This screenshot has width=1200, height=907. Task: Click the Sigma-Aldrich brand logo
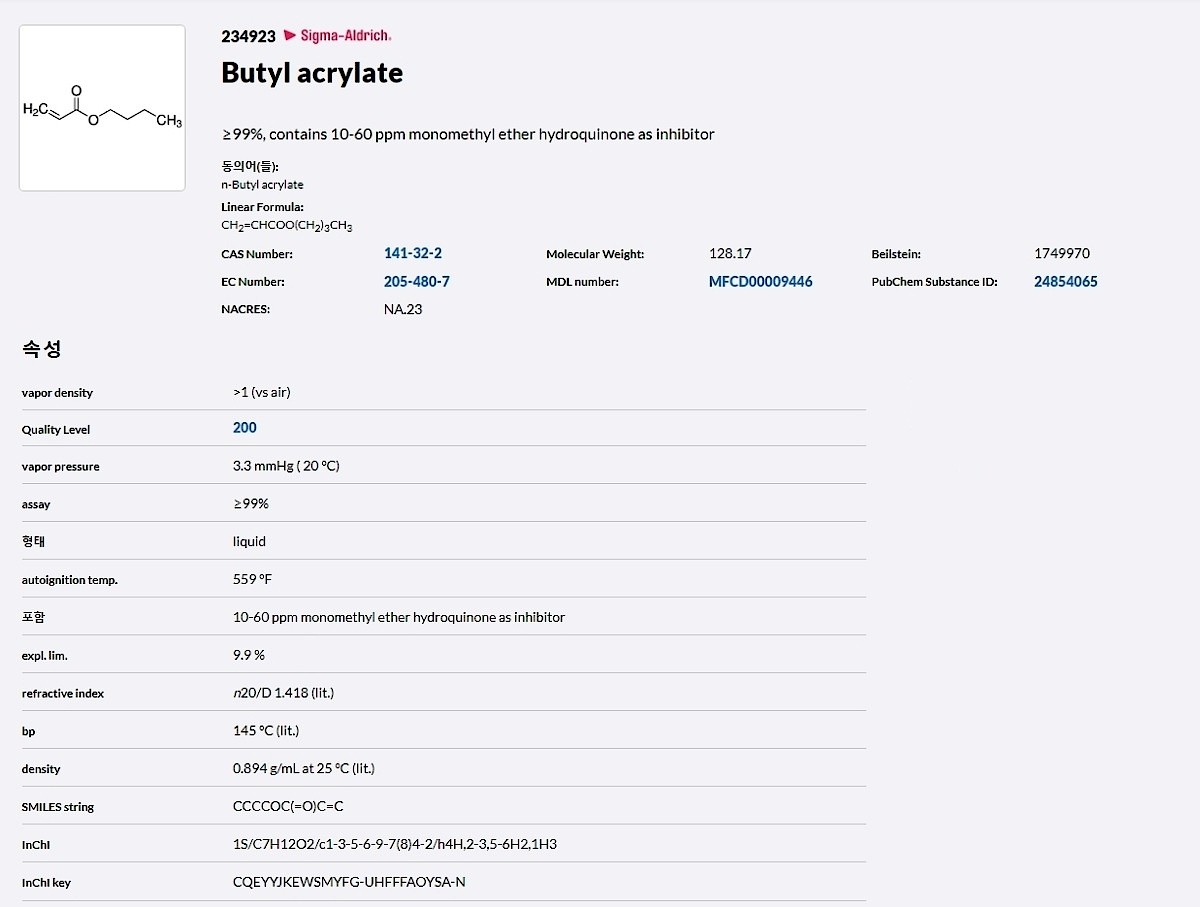(338, 36)
